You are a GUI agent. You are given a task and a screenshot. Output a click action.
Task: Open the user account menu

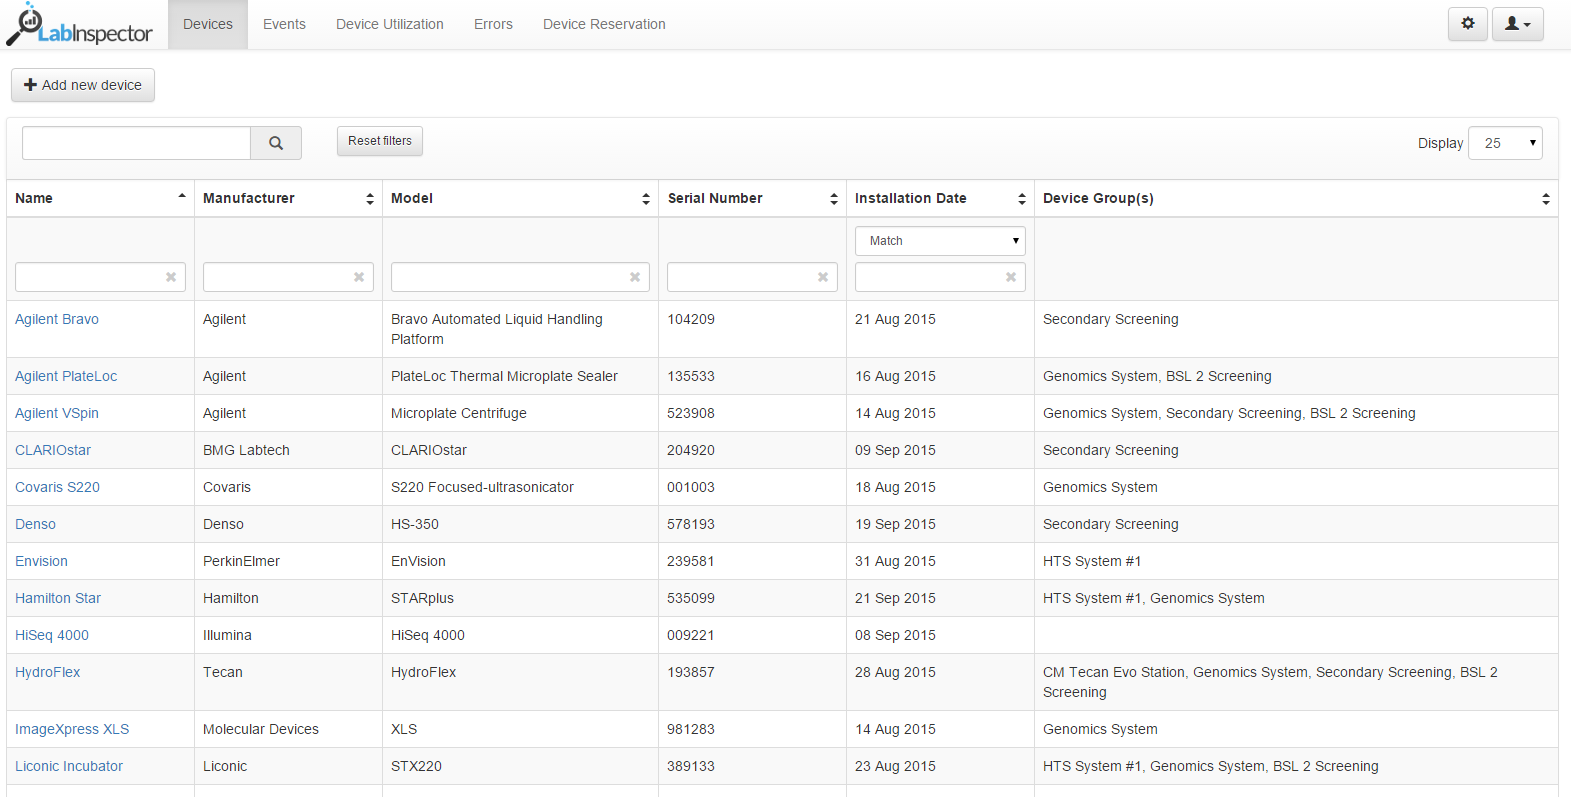pyautogui.click(x=1517, y=24)
